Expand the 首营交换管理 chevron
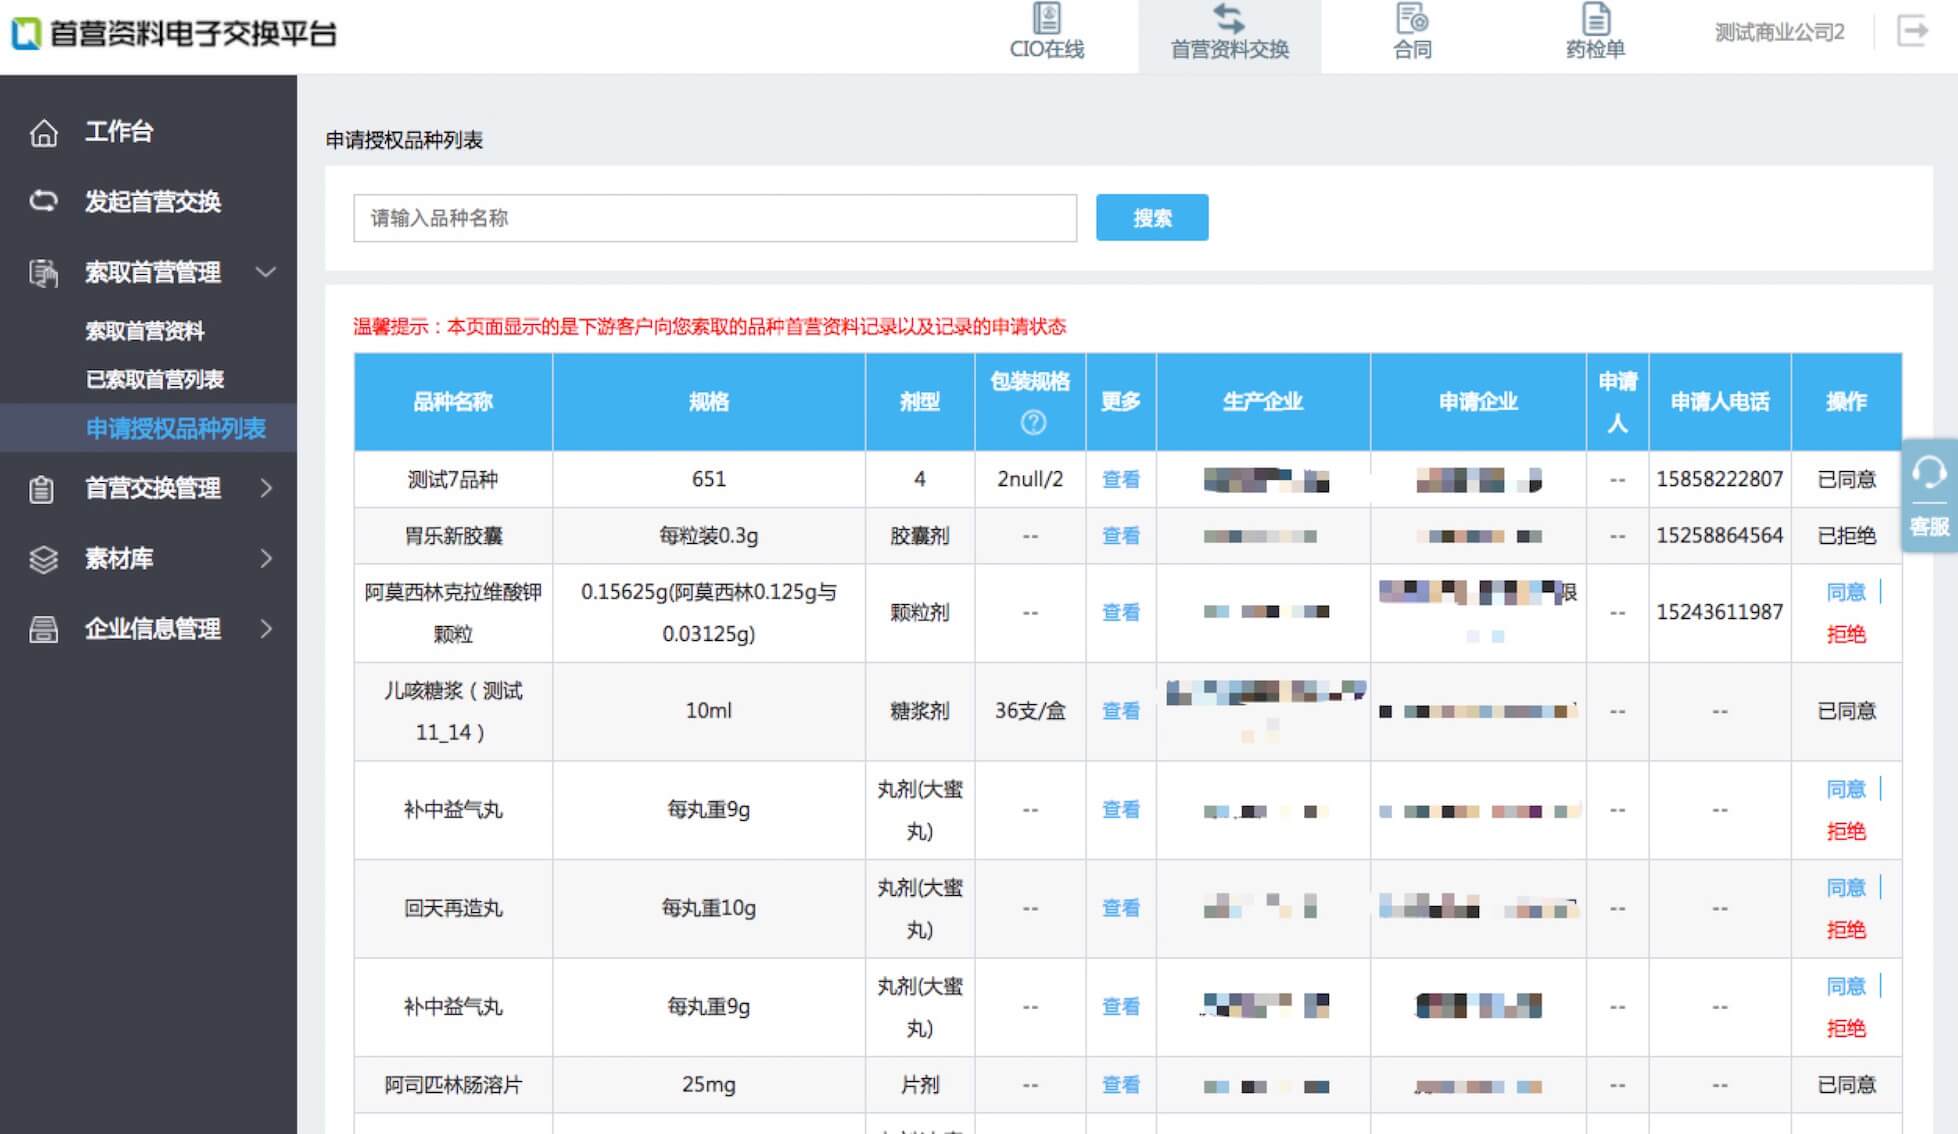The height and width of the screenshot is (1134, 1958). (266, 488)
